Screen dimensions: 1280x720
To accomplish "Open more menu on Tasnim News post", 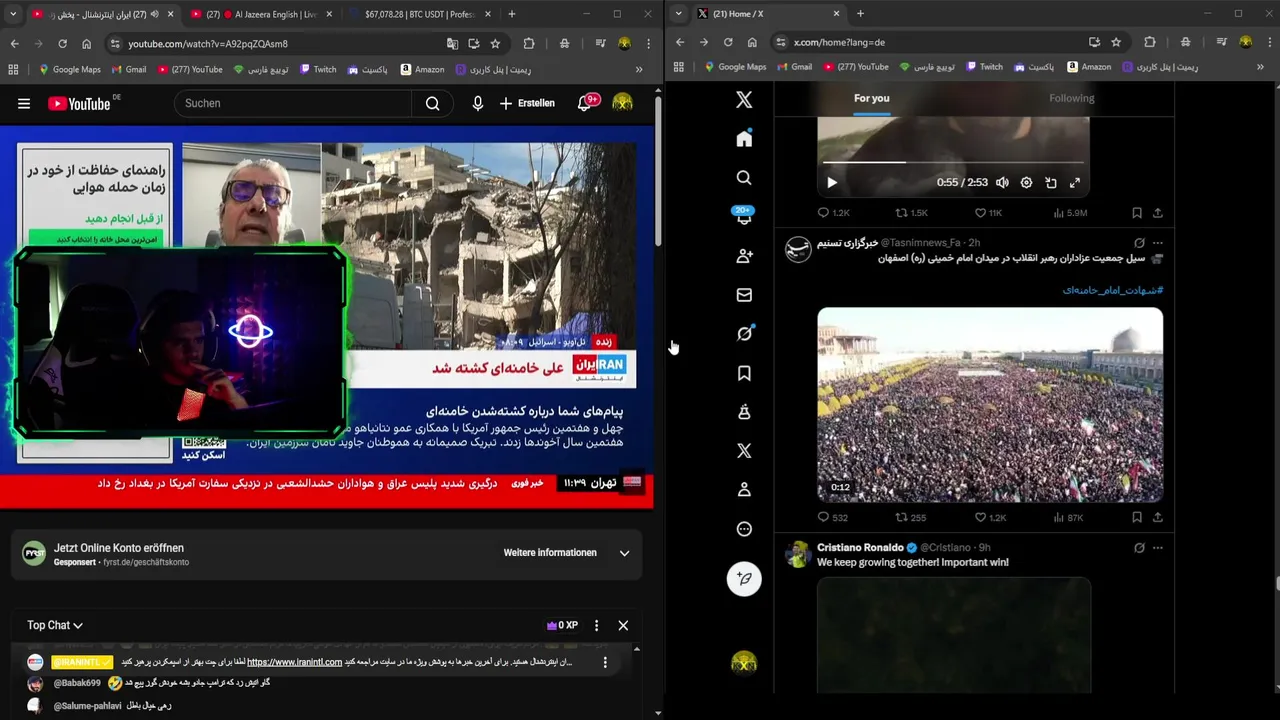I will 1158,243.
